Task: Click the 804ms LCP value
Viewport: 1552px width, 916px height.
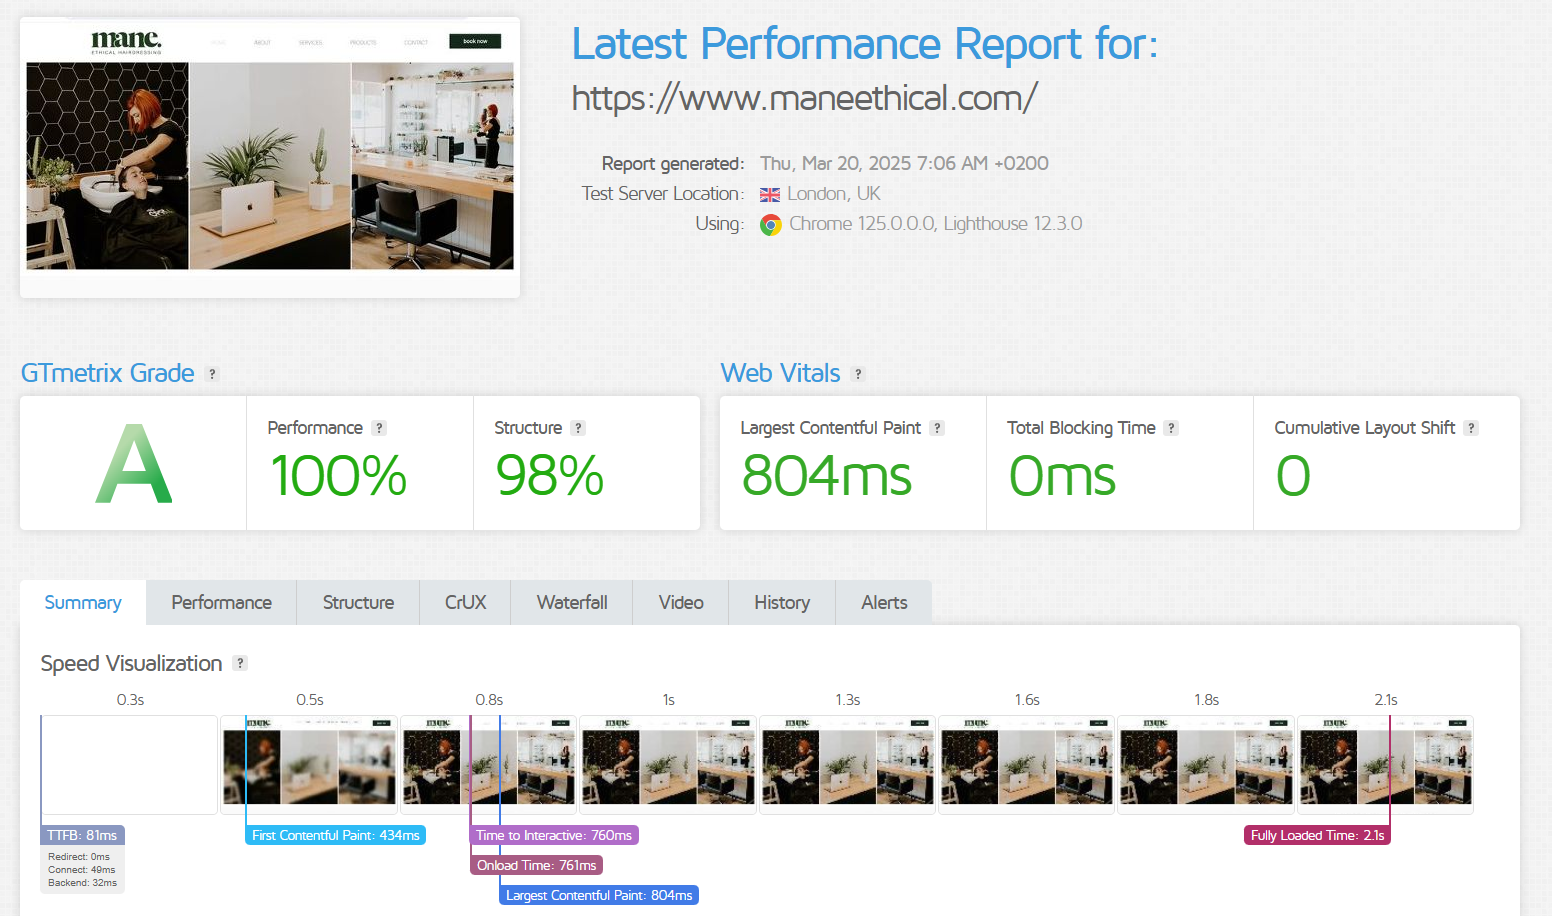Action: coord(827,476)
